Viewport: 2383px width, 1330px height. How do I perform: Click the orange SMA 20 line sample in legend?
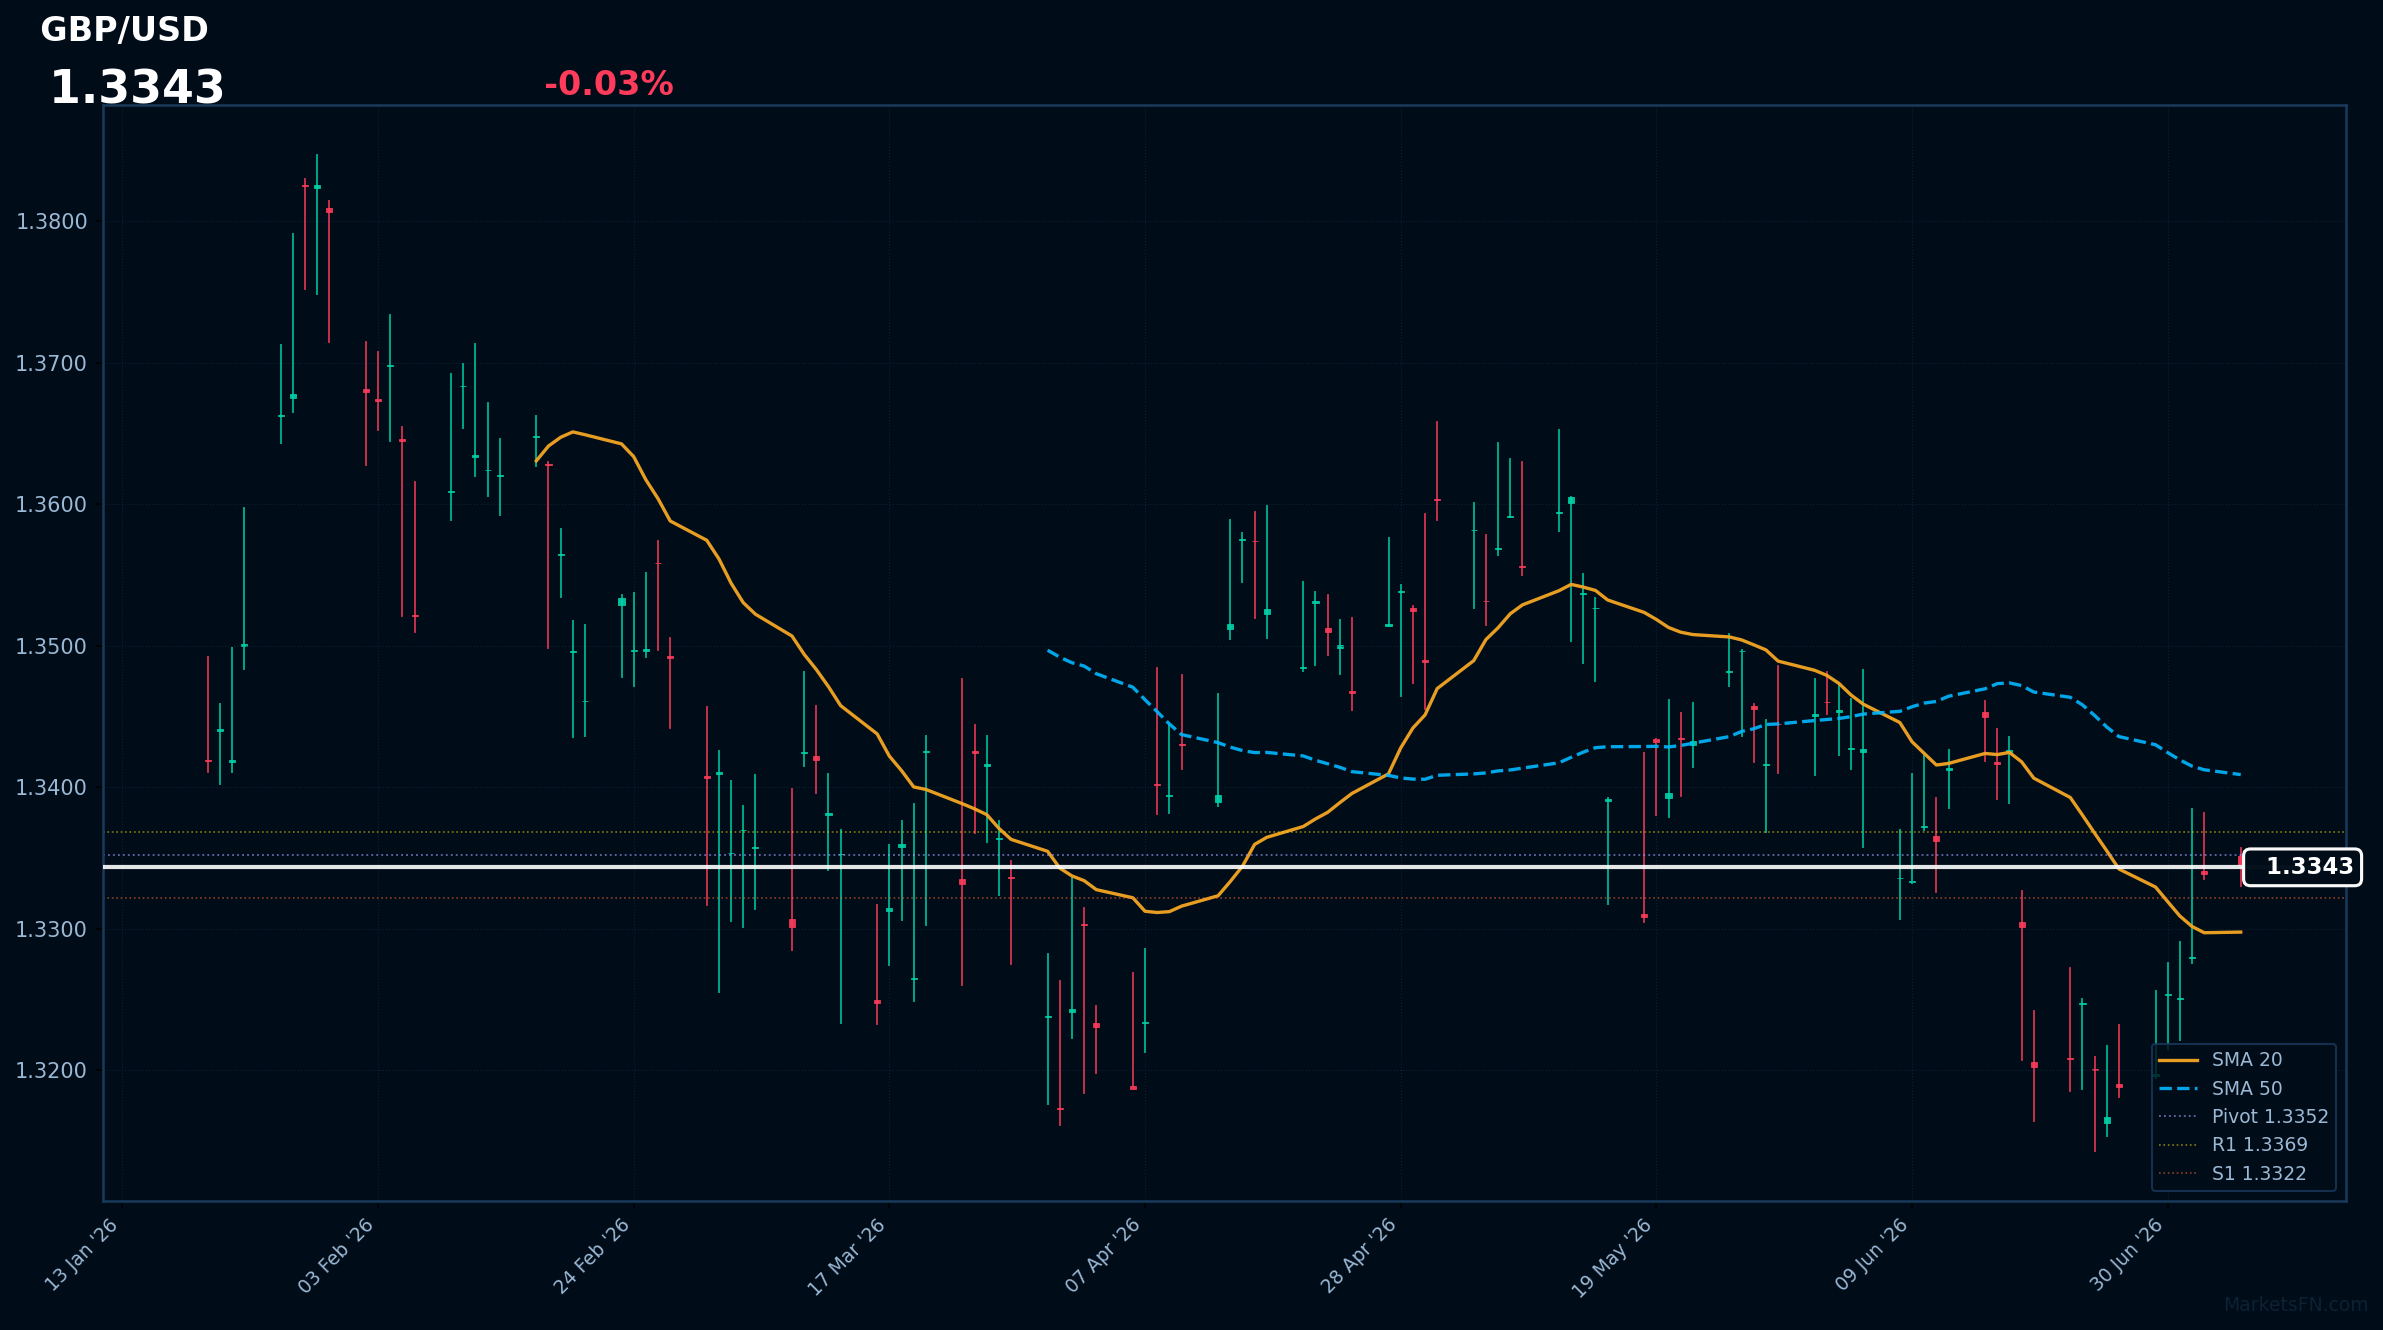coord(2178,1060)
